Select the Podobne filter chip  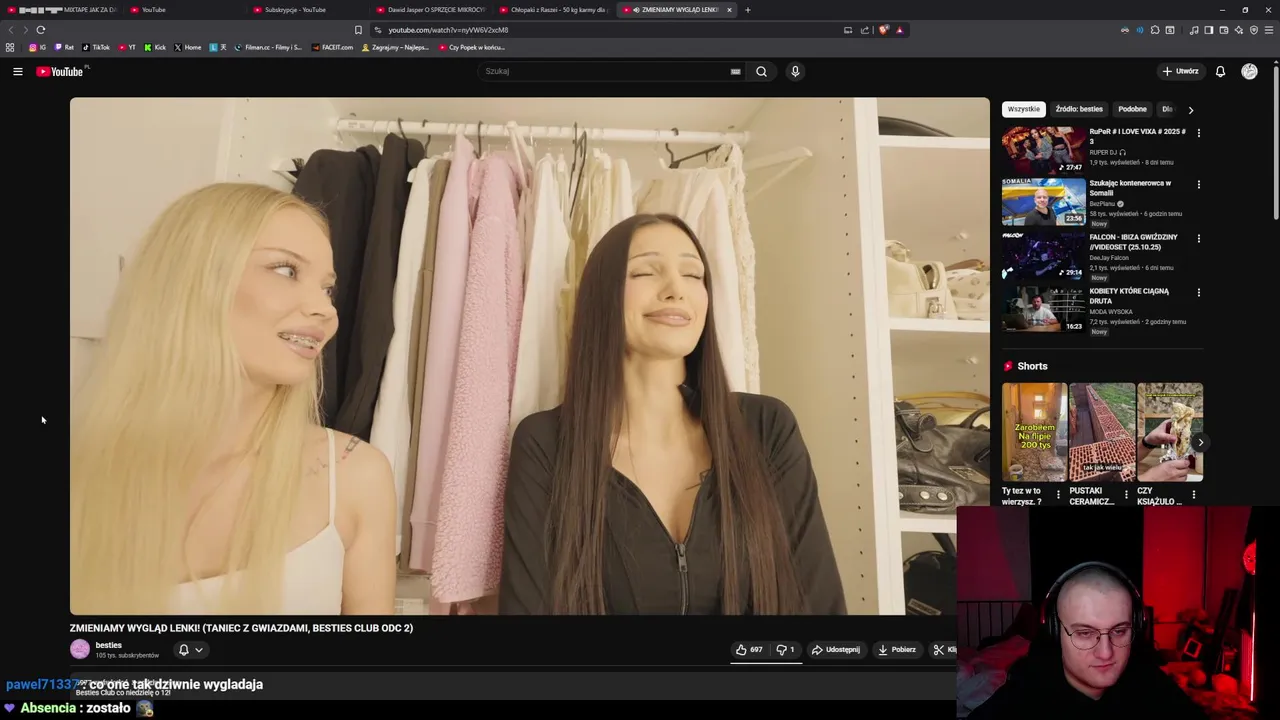coord(1132,109)
